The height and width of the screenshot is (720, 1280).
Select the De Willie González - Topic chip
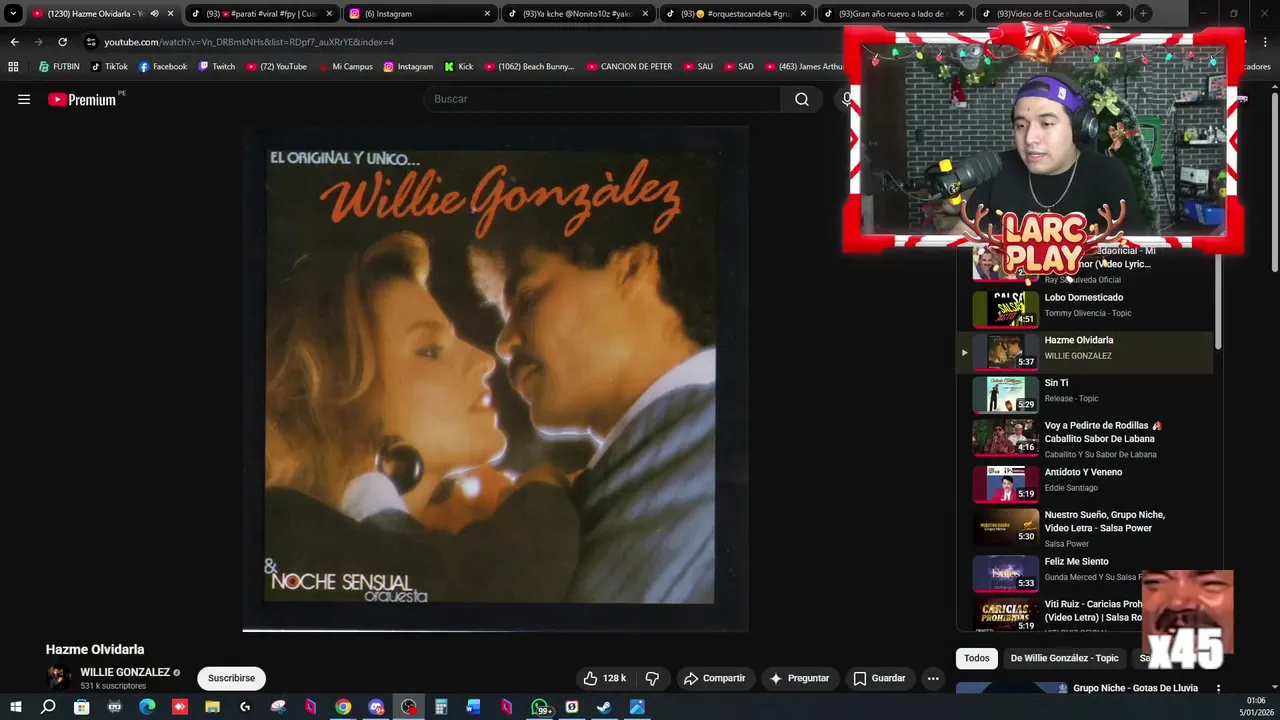(x=1064, y=658)
